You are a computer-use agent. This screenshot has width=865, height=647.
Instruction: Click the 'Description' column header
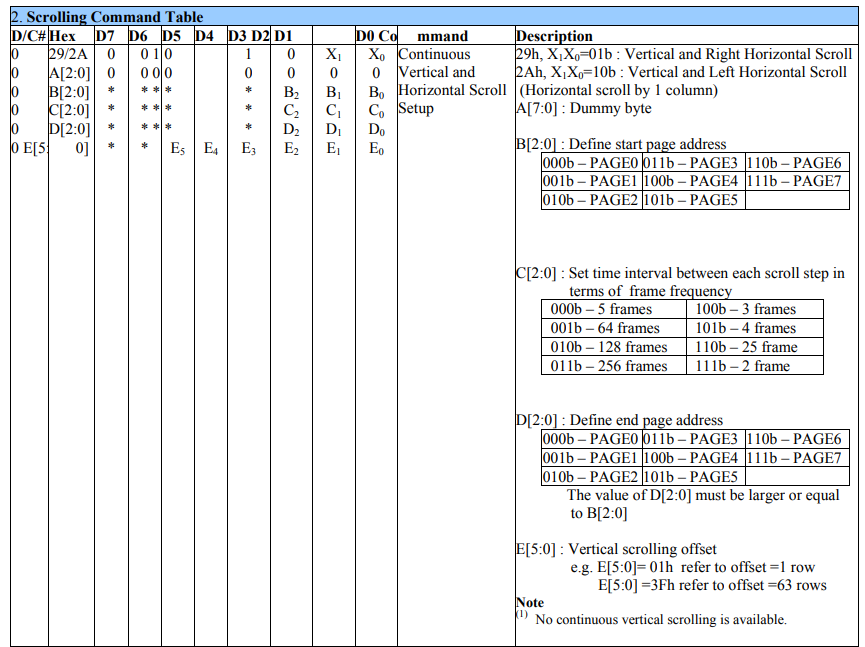click(554, 36)
